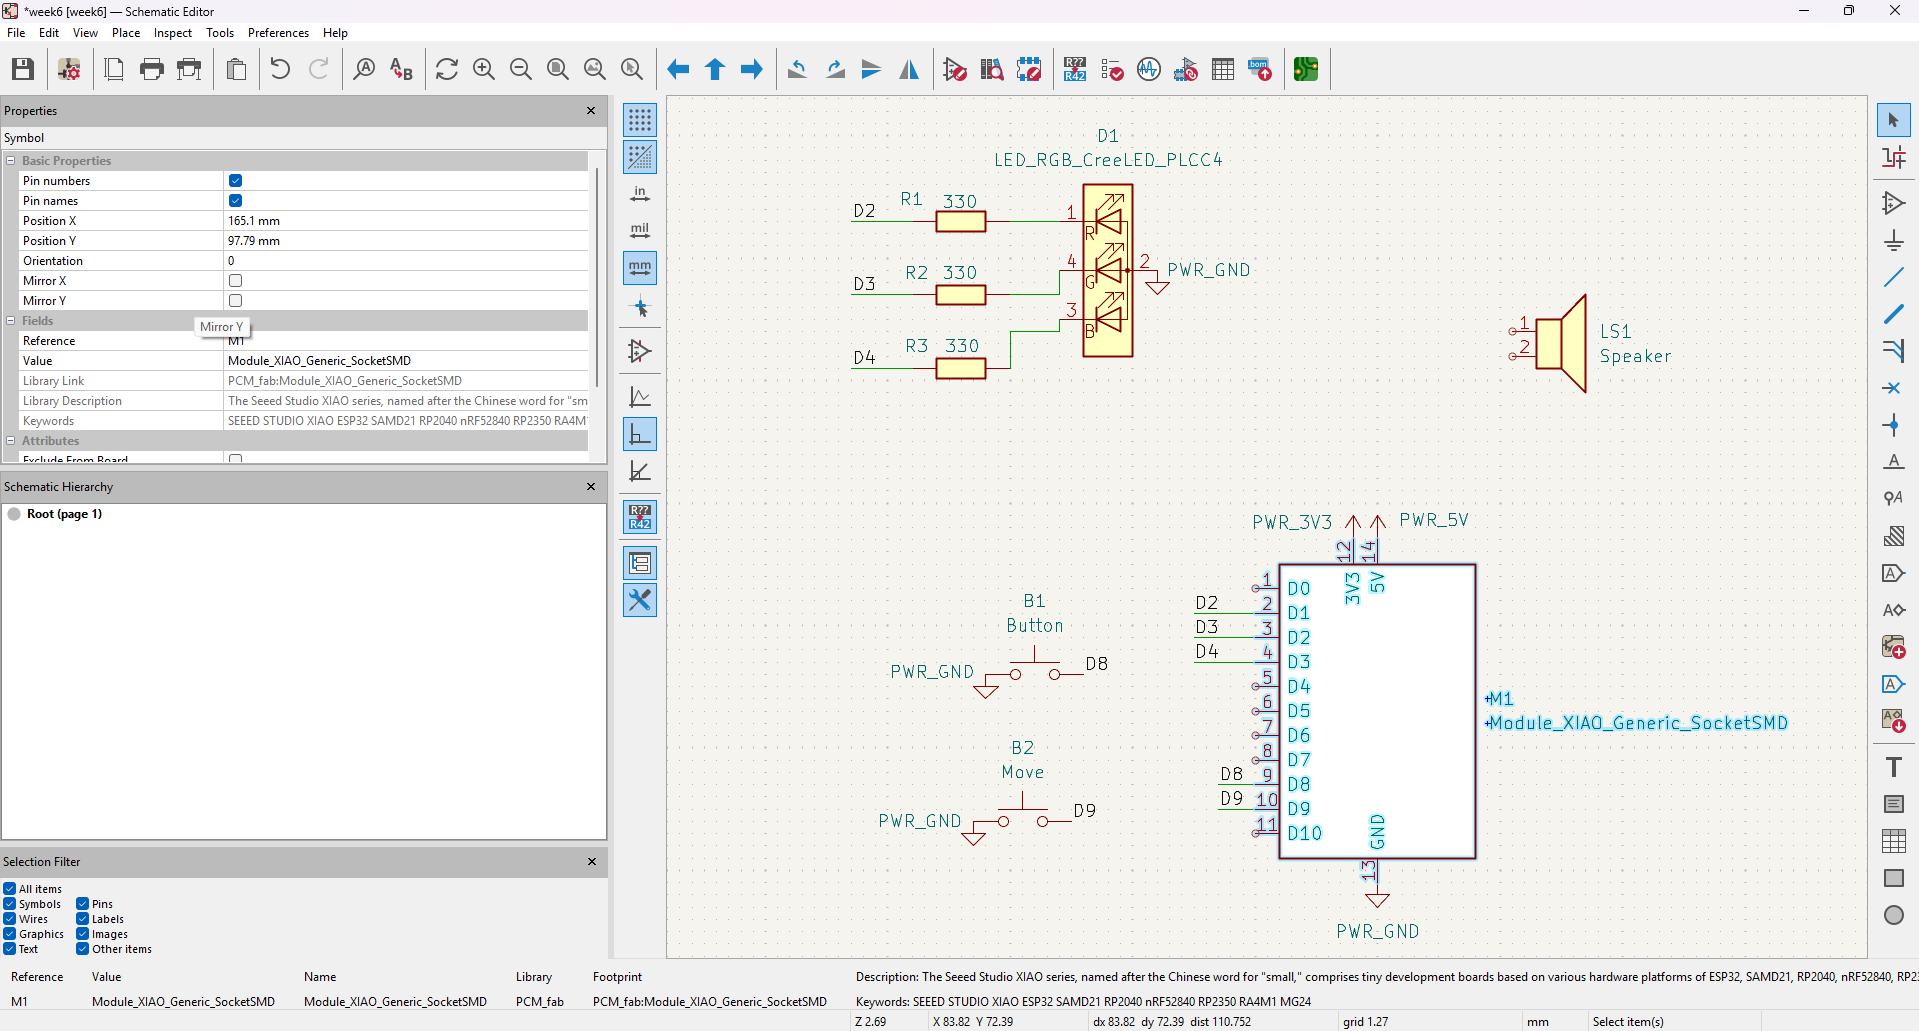The width and height of the screenshot is (1919, 1031).
Task: Click the Mirror horizontally toolbar icon
Action: click(x=909, y=69)
